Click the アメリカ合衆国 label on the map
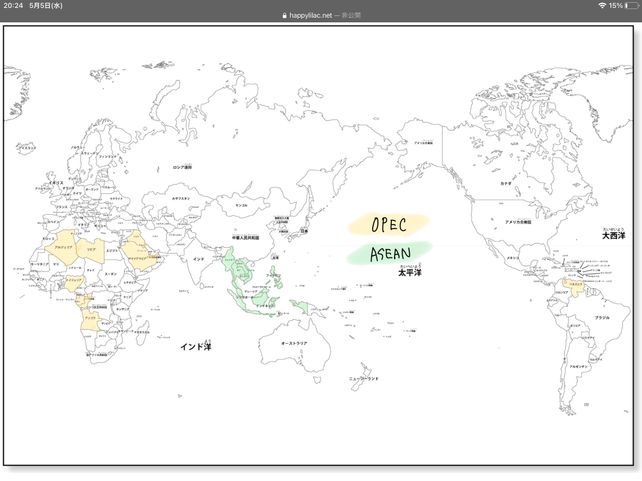The image size is (642, 481). pos(518,222)
